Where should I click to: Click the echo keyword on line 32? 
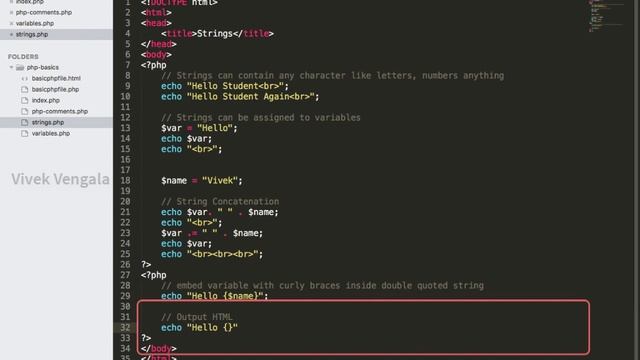[x=171, y=327]
